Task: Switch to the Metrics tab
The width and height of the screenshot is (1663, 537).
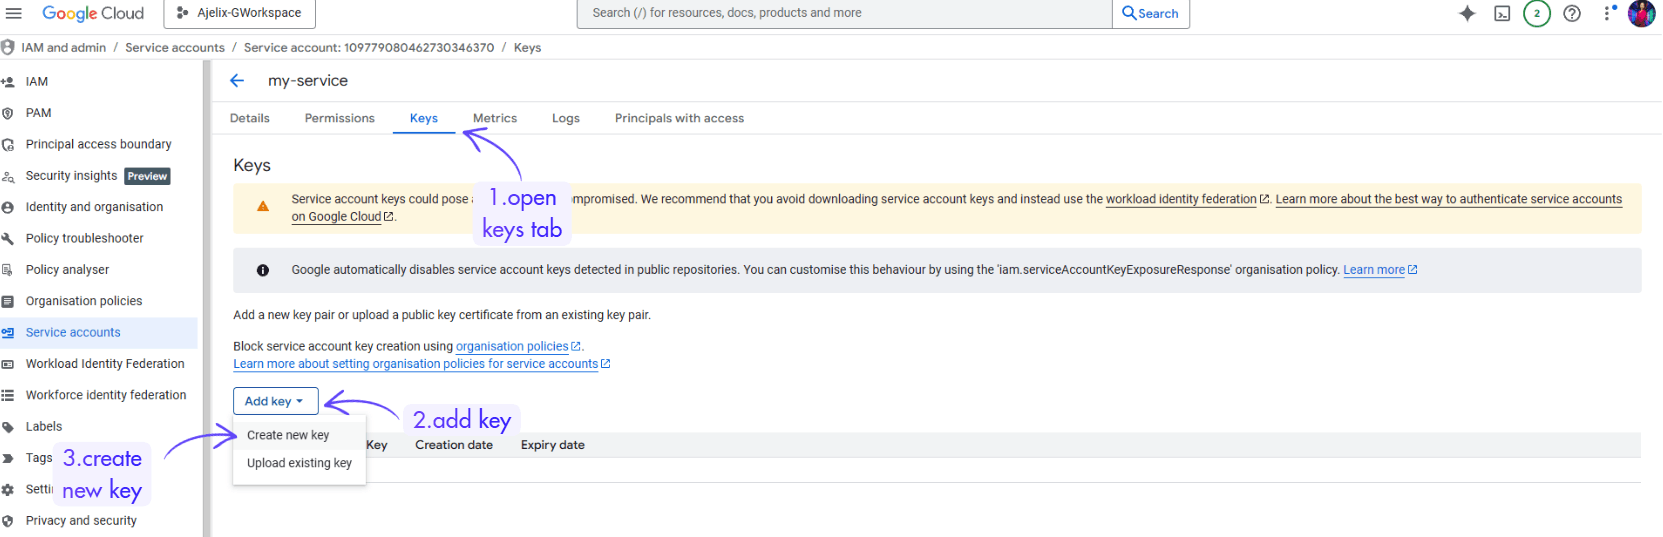Action: tap(495, 118)
